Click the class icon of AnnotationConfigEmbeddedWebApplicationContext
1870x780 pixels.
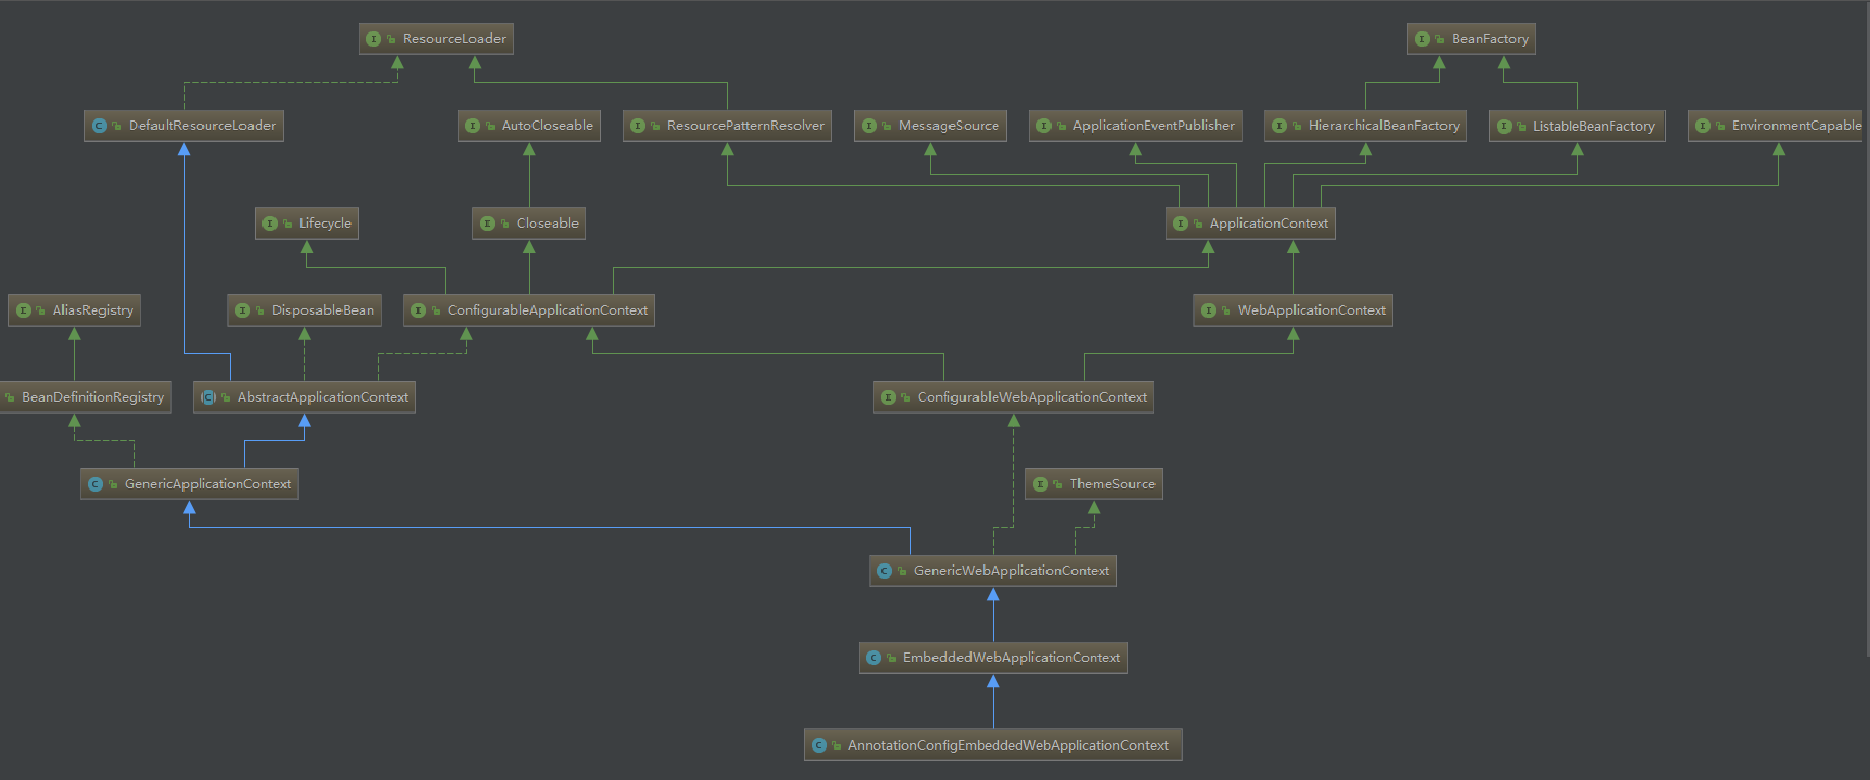pos(819,746)
